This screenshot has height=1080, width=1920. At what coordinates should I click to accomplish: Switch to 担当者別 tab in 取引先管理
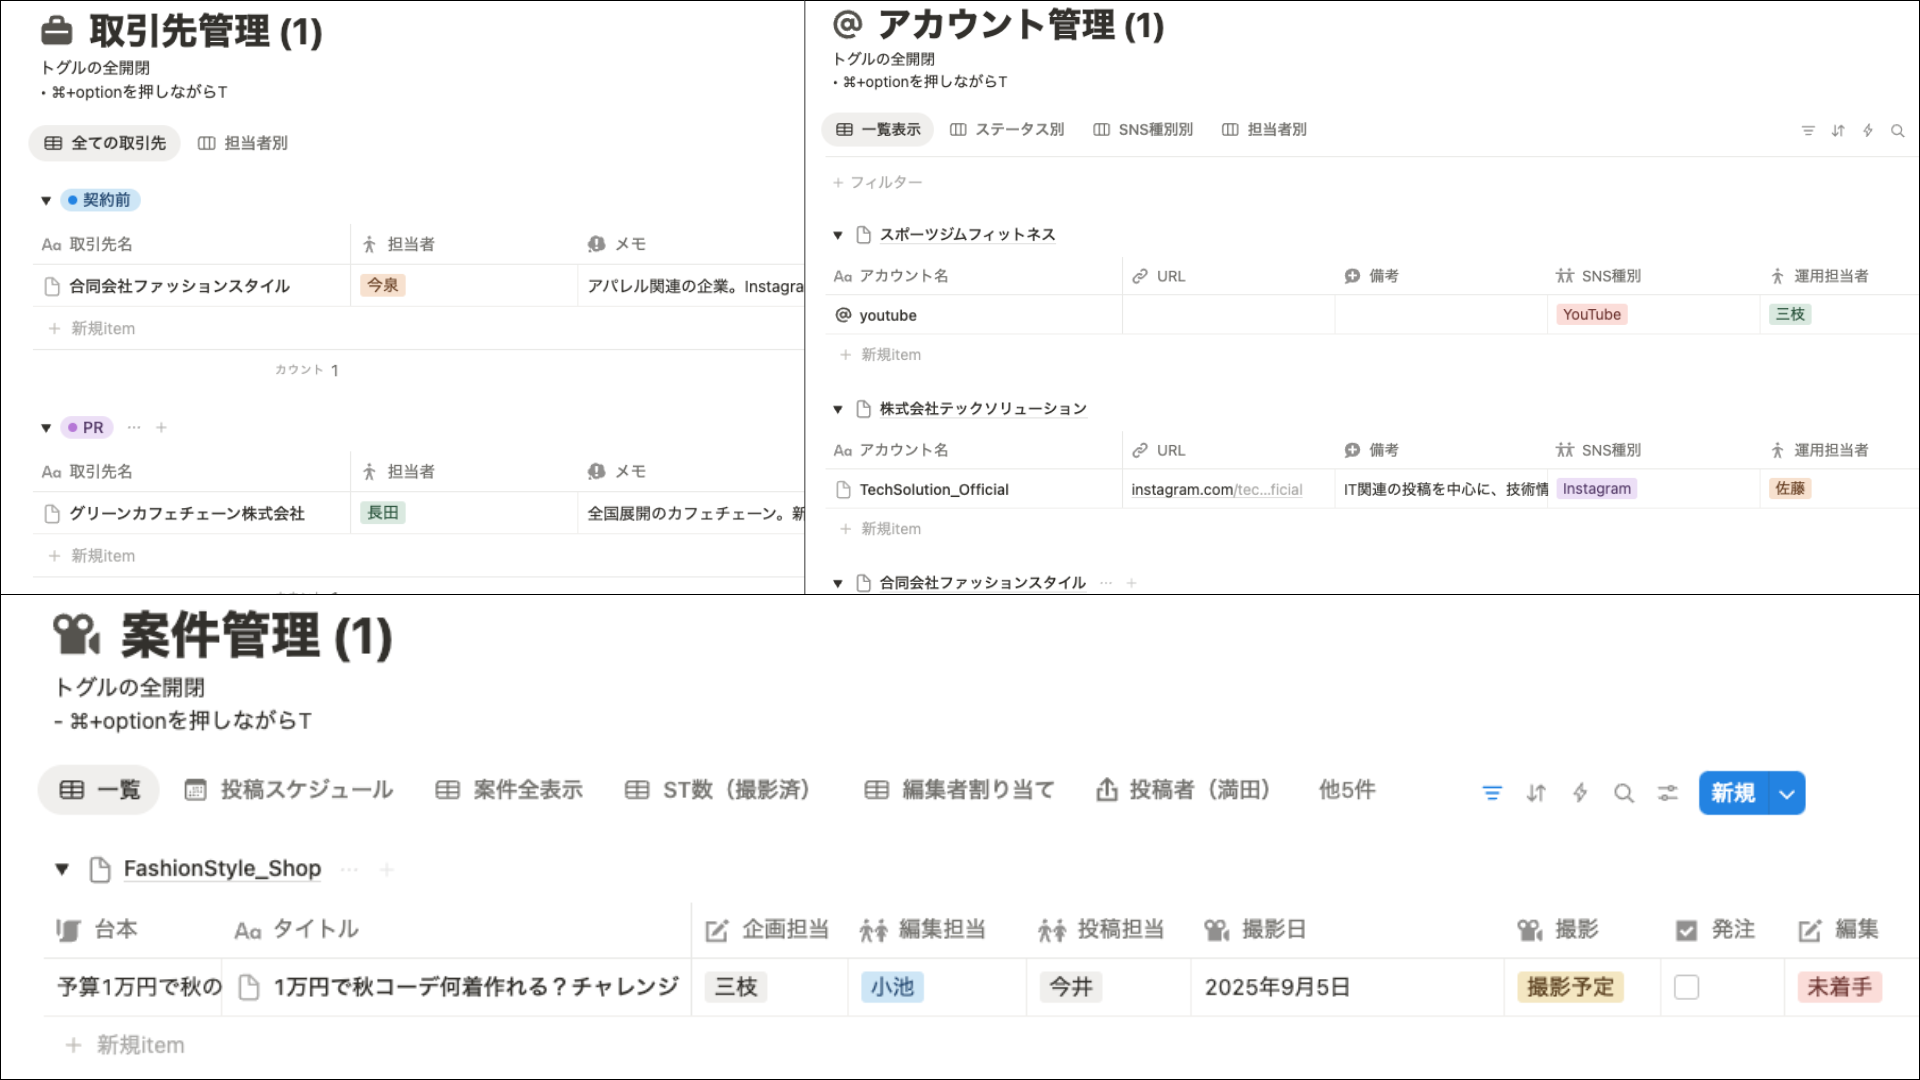243,143
